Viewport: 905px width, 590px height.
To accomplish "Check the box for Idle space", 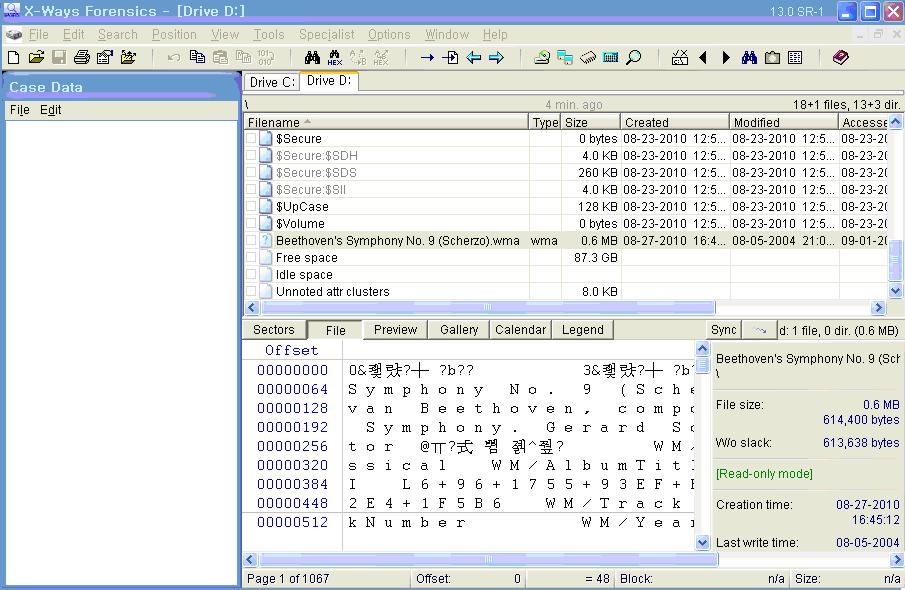I will (x=251, y=275).
